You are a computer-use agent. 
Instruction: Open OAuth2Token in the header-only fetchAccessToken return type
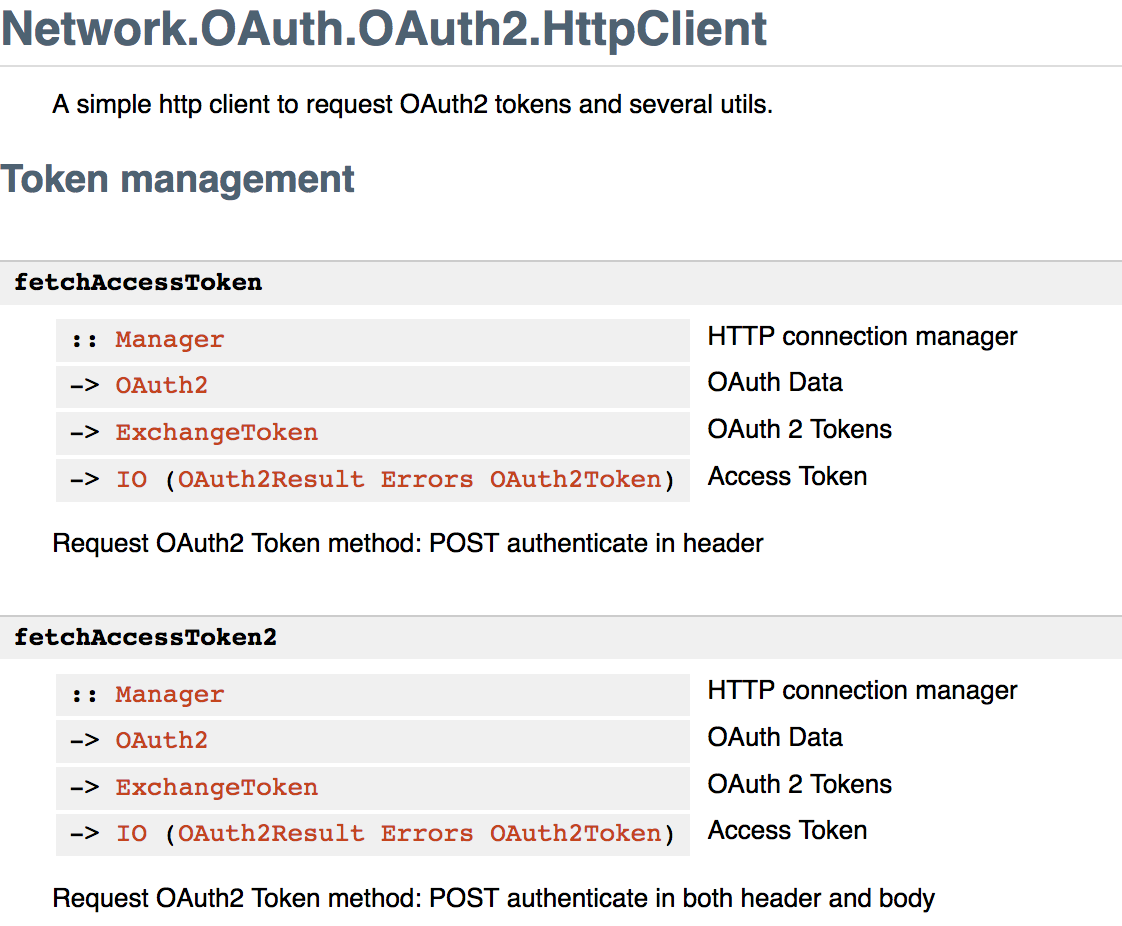(576, 479)
